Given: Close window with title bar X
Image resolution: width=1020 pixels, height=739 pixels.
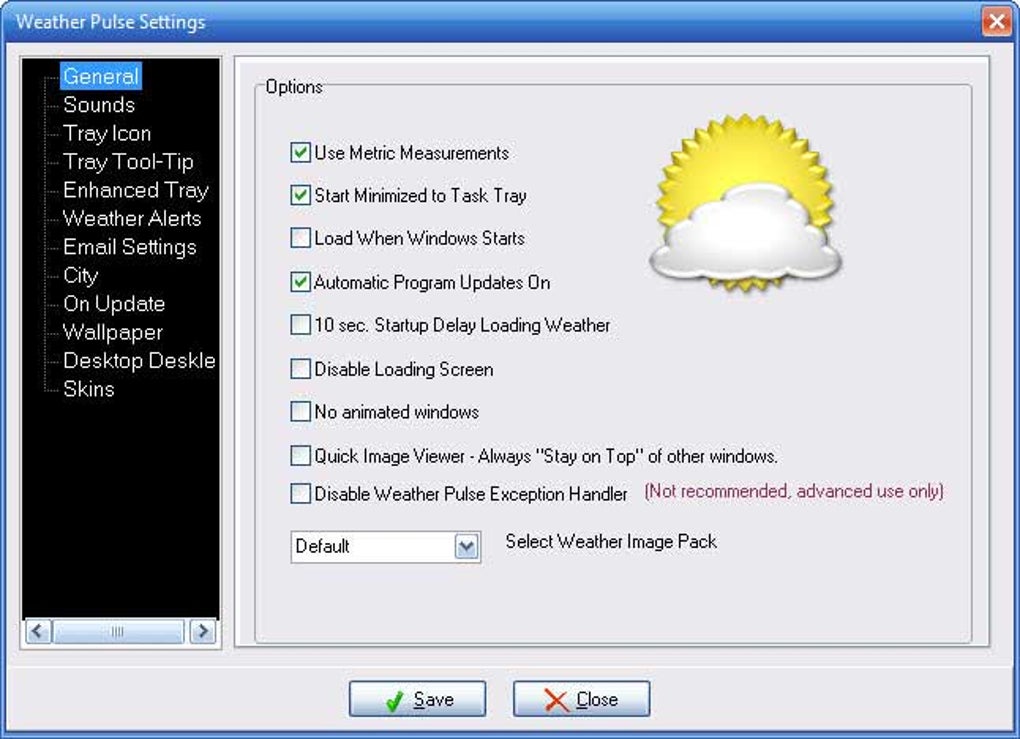Looking at the screenshot, I should click(x=996, y=21).
